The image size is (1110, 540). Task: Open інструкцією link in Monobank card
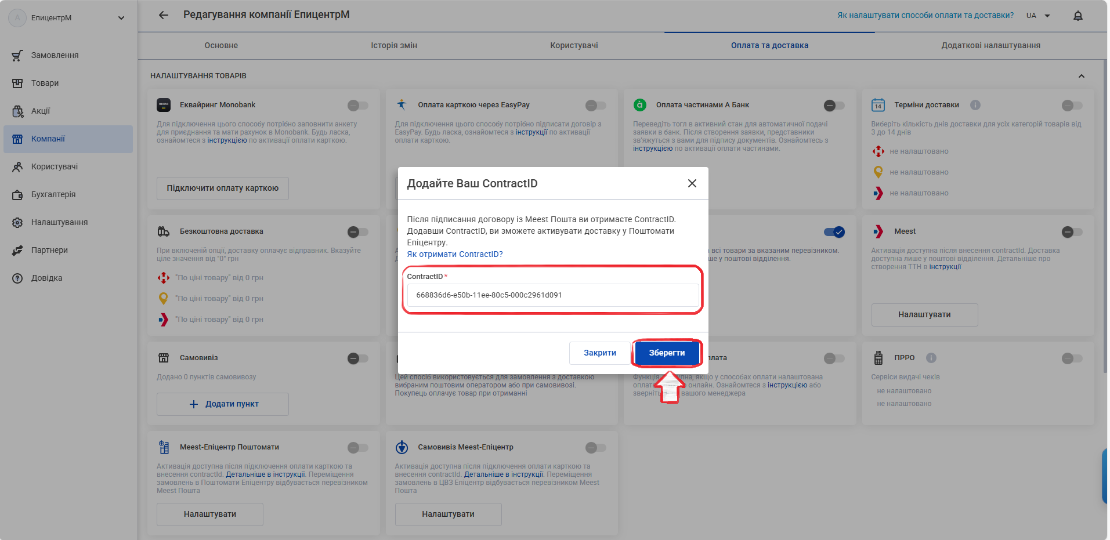coord(227,141)
